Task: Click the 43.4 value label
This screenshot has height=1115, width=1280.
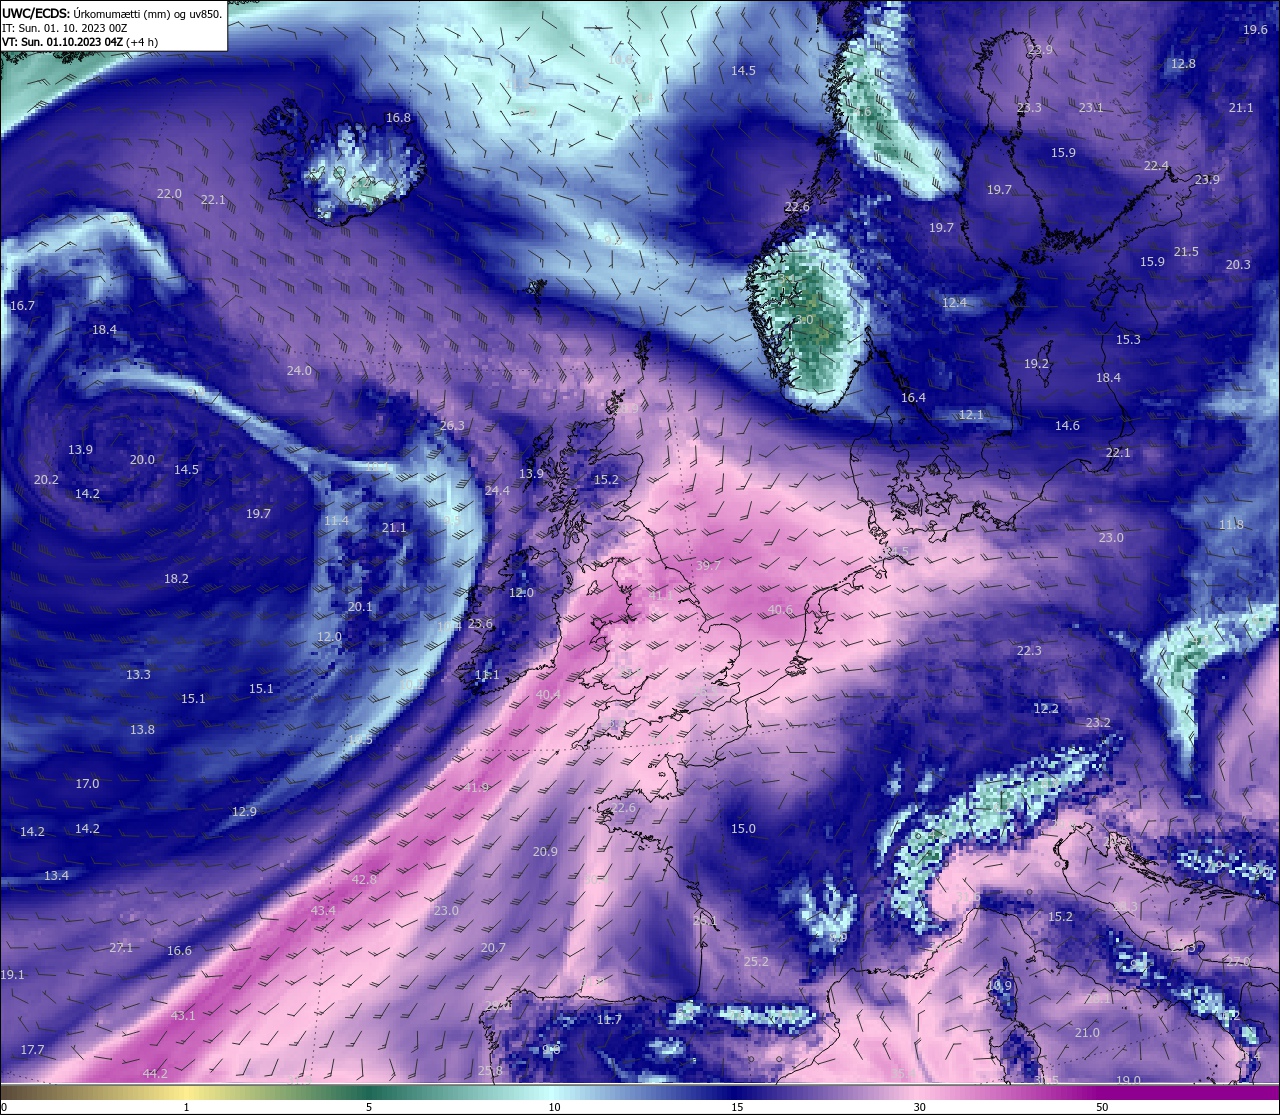Action: coord(323,911)
